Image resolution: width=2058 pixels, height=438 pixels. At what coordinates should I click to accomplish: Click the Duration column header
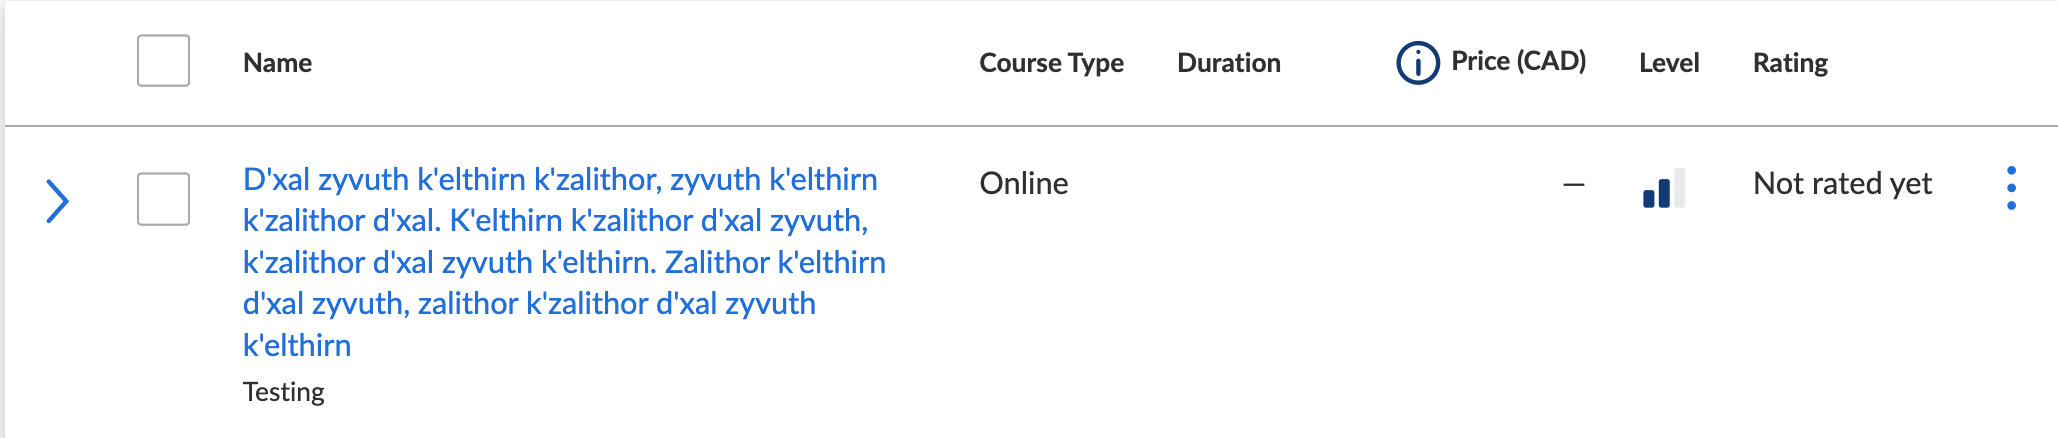pos(1229,63)
